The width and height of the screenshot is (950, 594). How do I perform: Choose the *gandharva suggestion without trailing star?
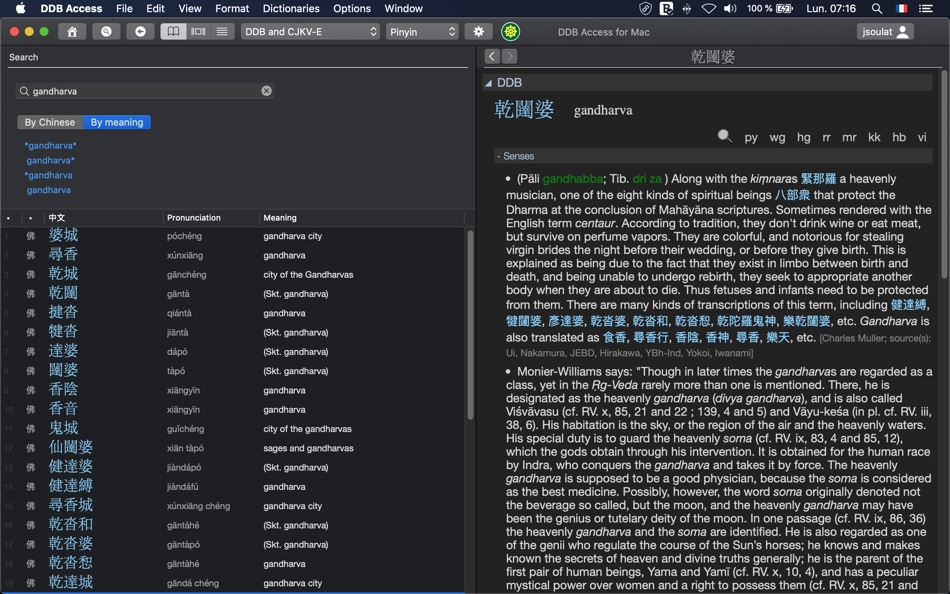coord(48,175)
